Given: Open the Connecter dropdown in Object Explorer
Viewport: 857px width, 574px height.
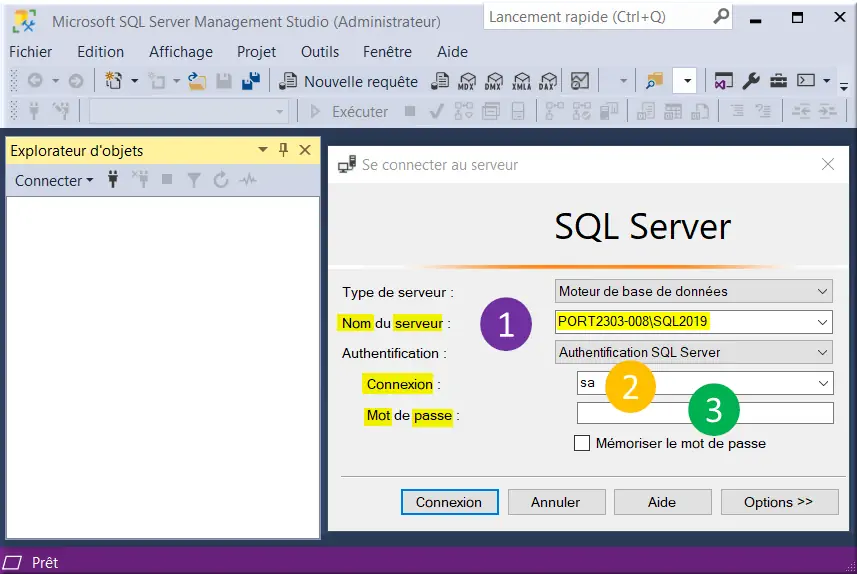Looking at the screenshot, I should click(54, 180).
